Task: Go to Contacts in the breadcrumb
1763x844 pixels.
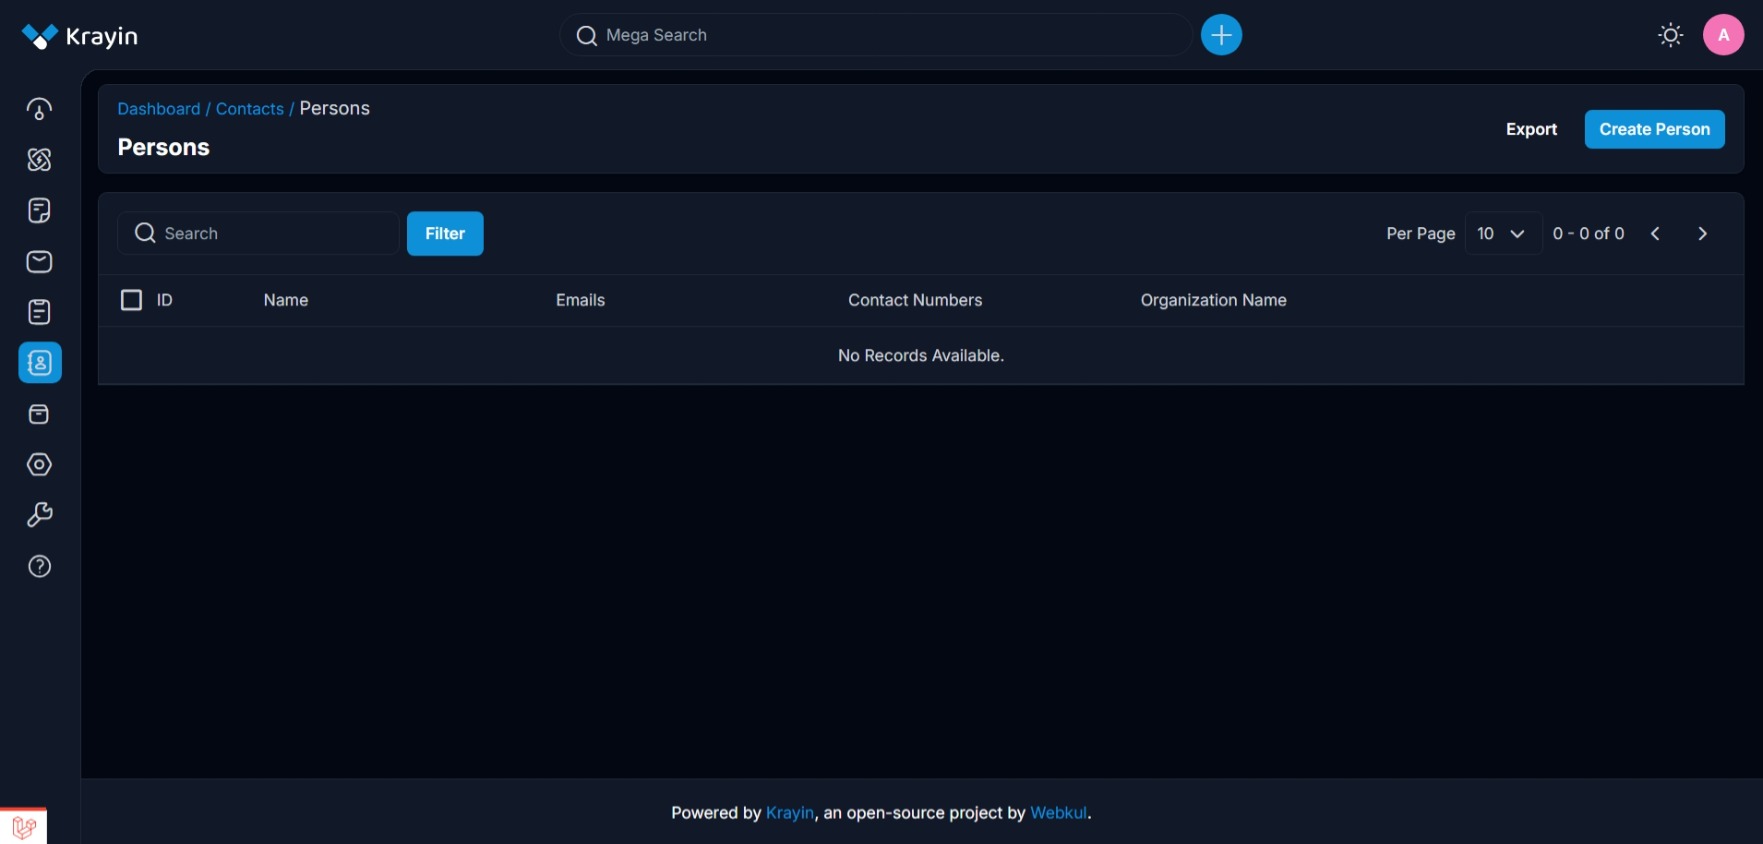Action: [250, 109]
